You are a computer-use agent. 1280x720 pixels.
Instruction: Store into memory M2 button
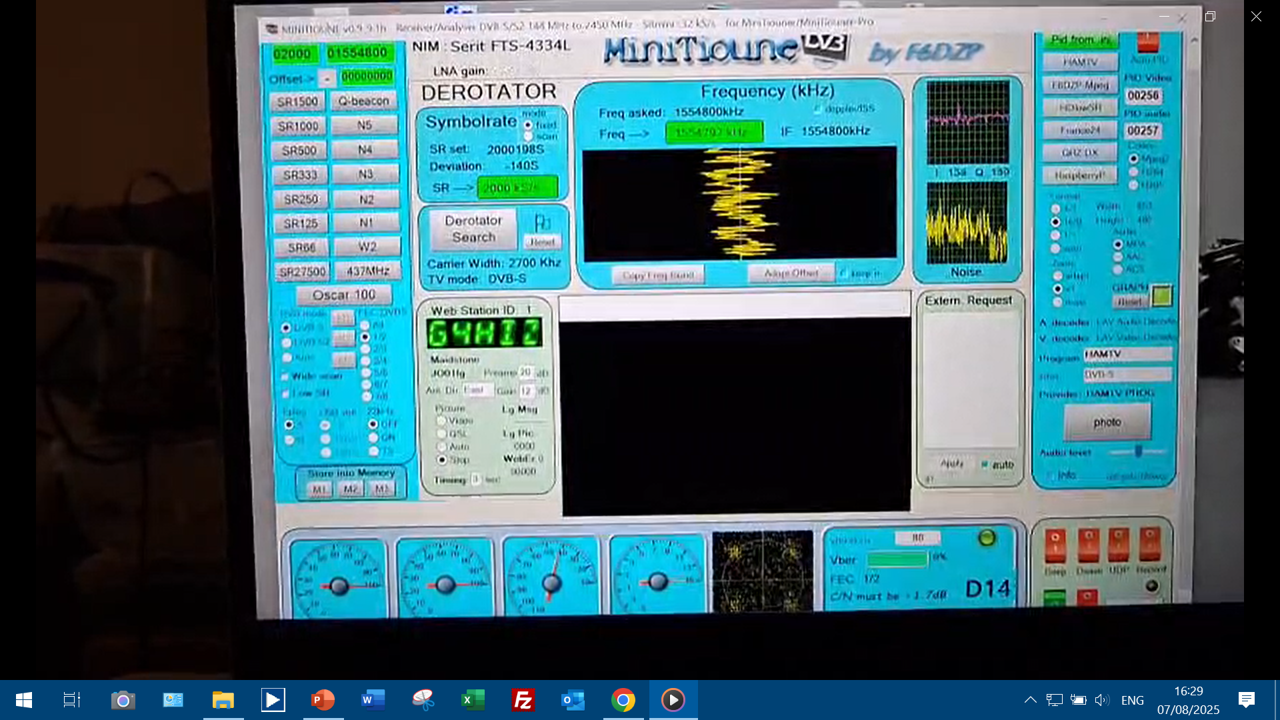[x=351, y=490]
